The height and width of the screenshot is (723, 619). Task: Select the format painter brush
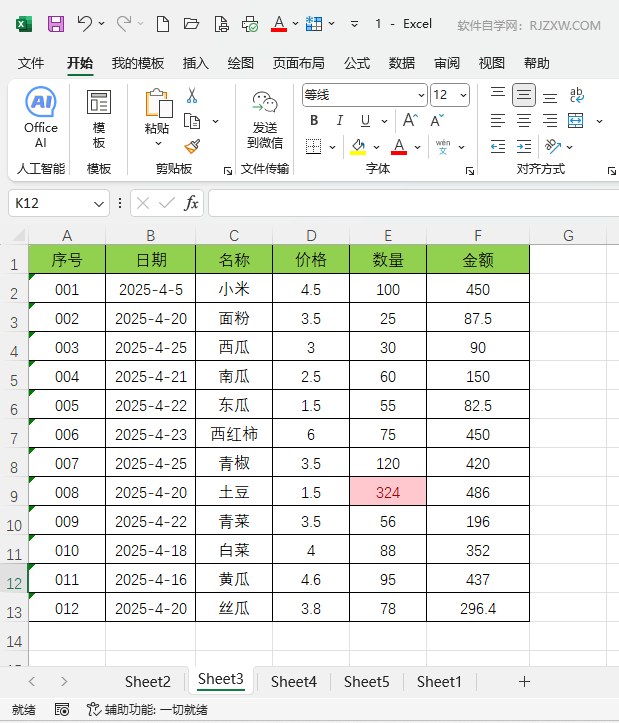(192, 147)
